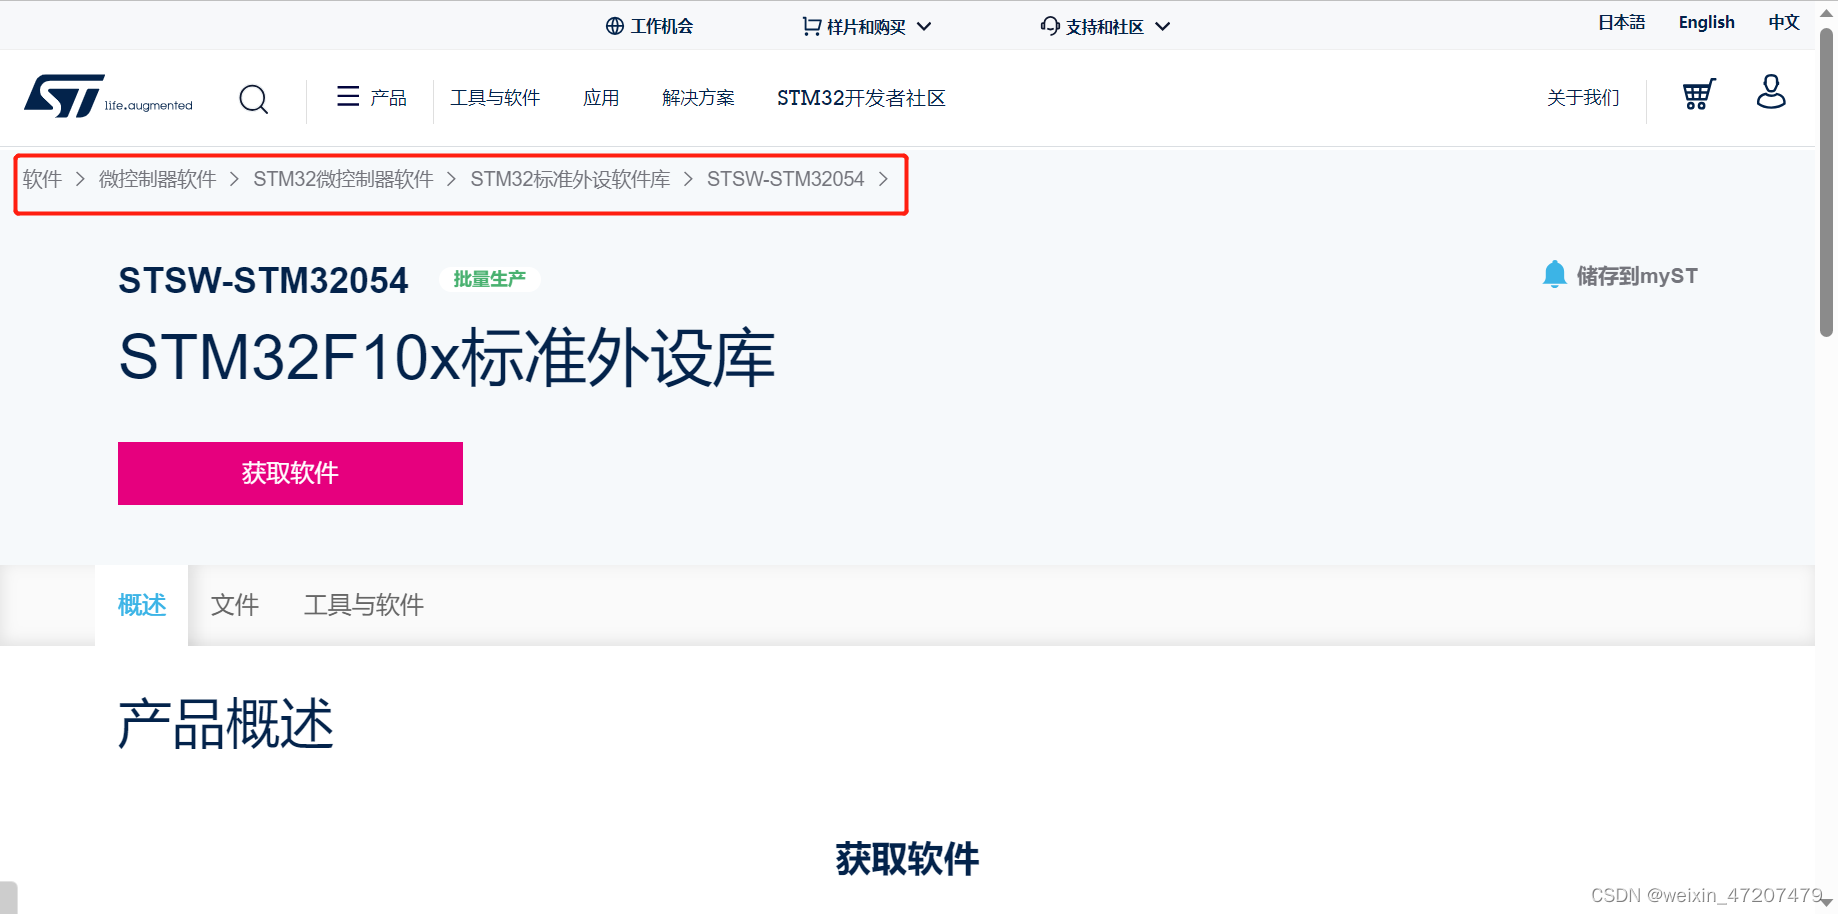1838x914 pixels.
Task: Open the 关于我们 menu
Action: click(x=1583, y=98)
